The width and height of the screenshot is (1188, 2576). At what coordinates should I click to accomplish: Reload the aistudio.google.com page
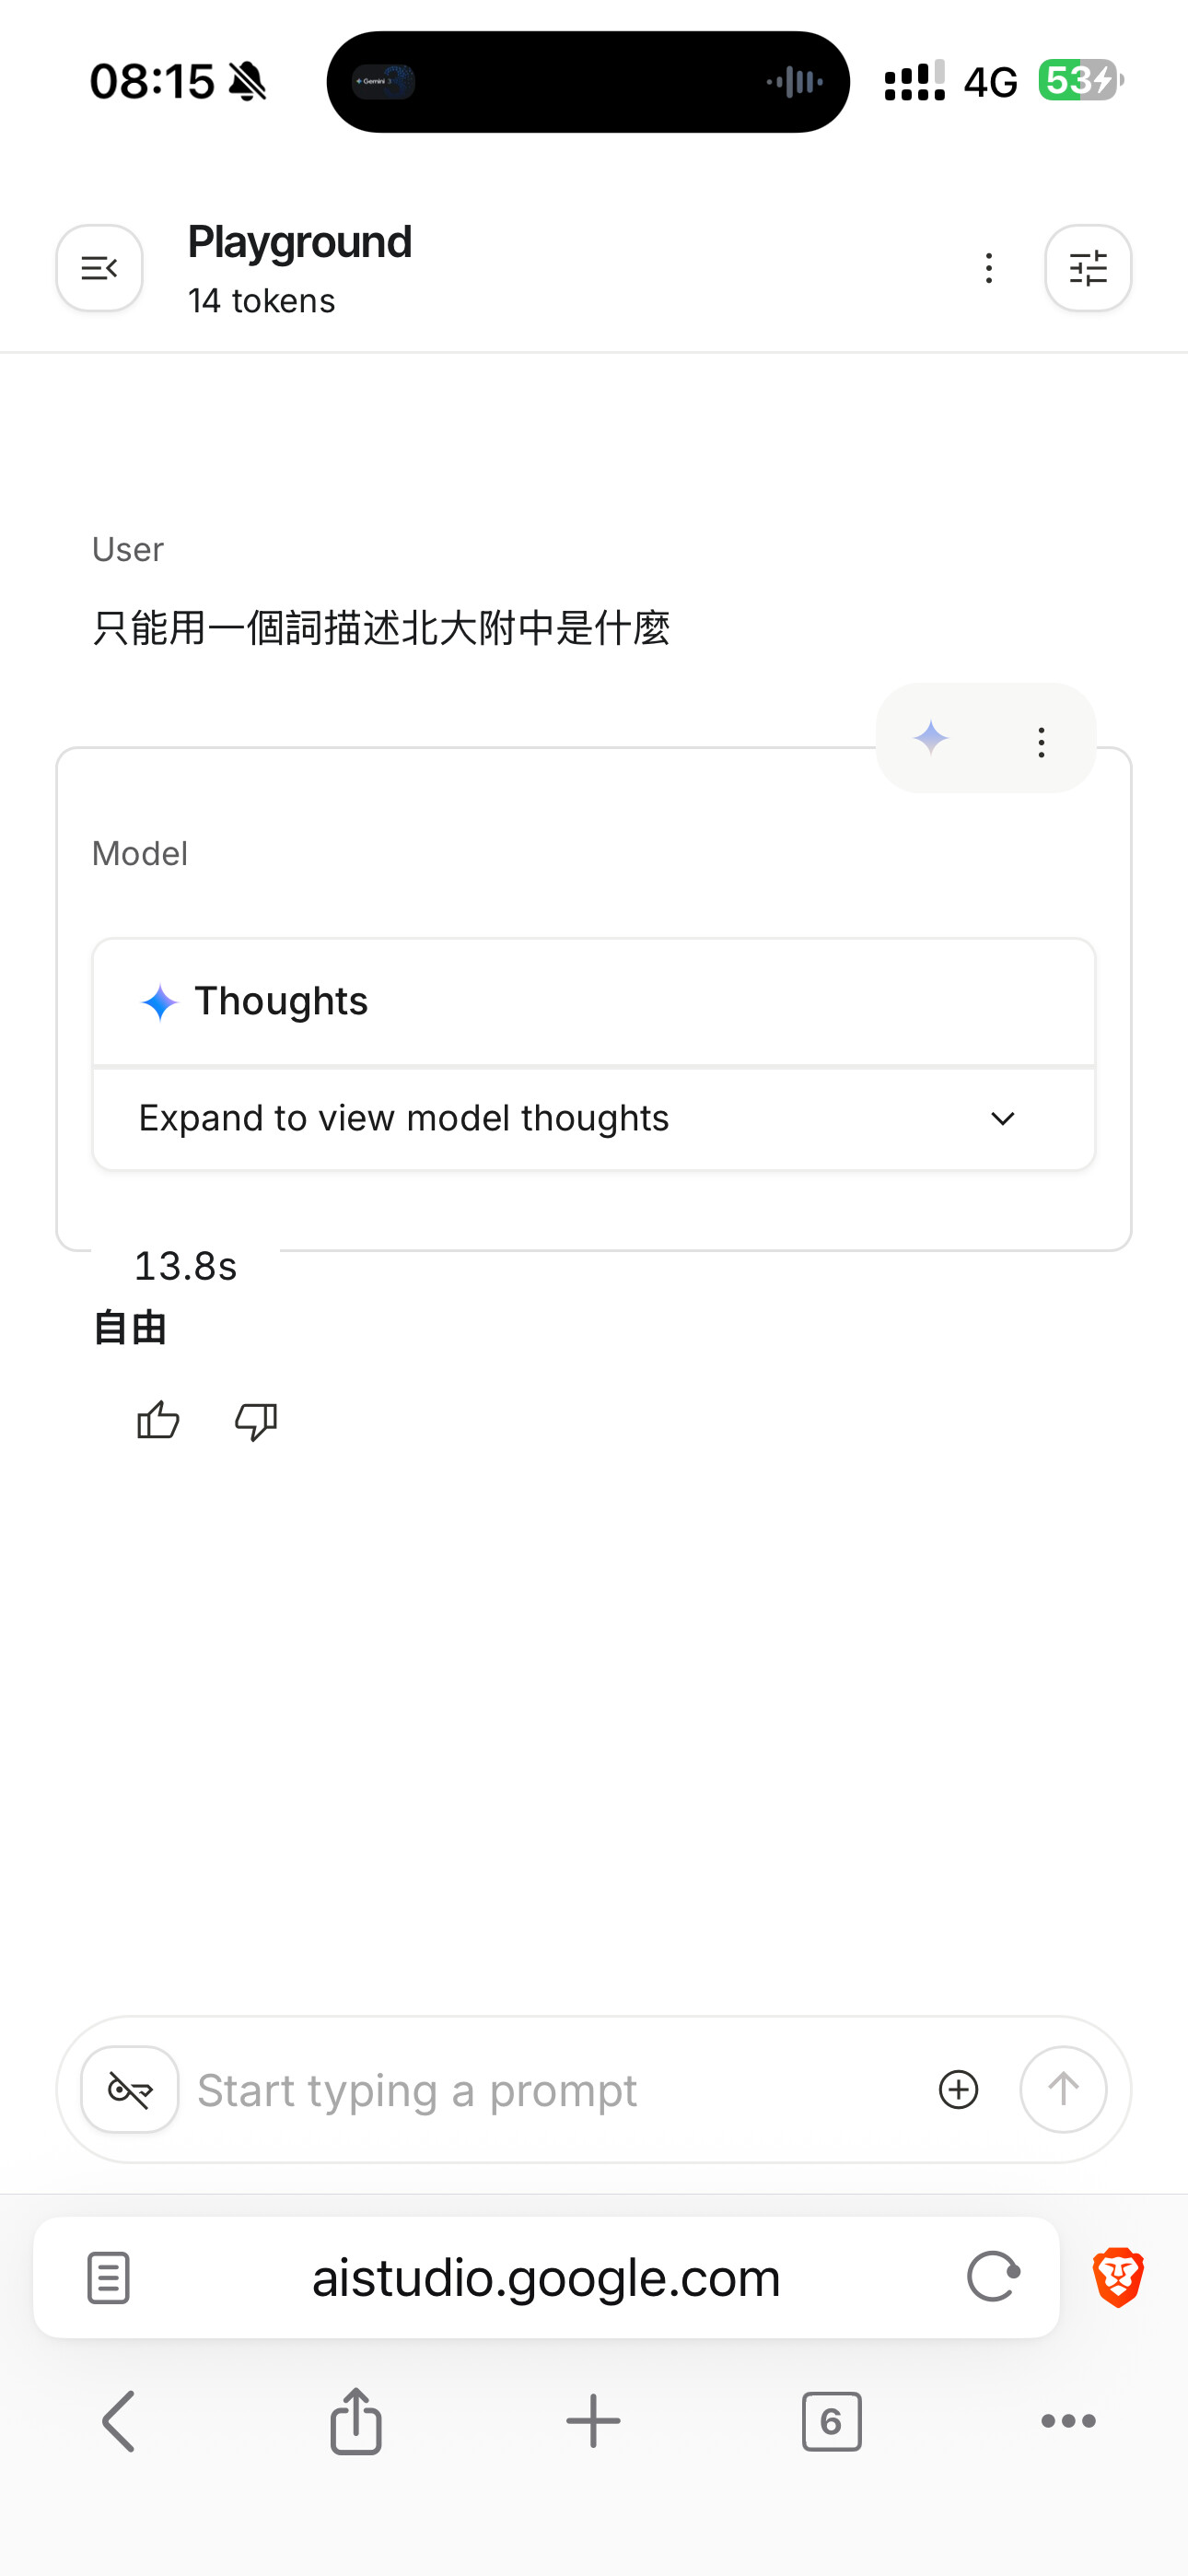click(993, 2277)
